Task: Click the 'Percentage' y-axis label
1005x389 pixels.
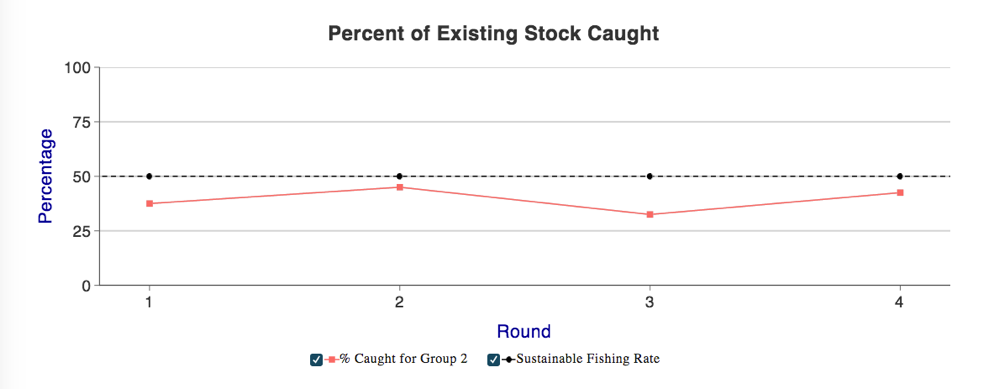Action: [46, 176]
